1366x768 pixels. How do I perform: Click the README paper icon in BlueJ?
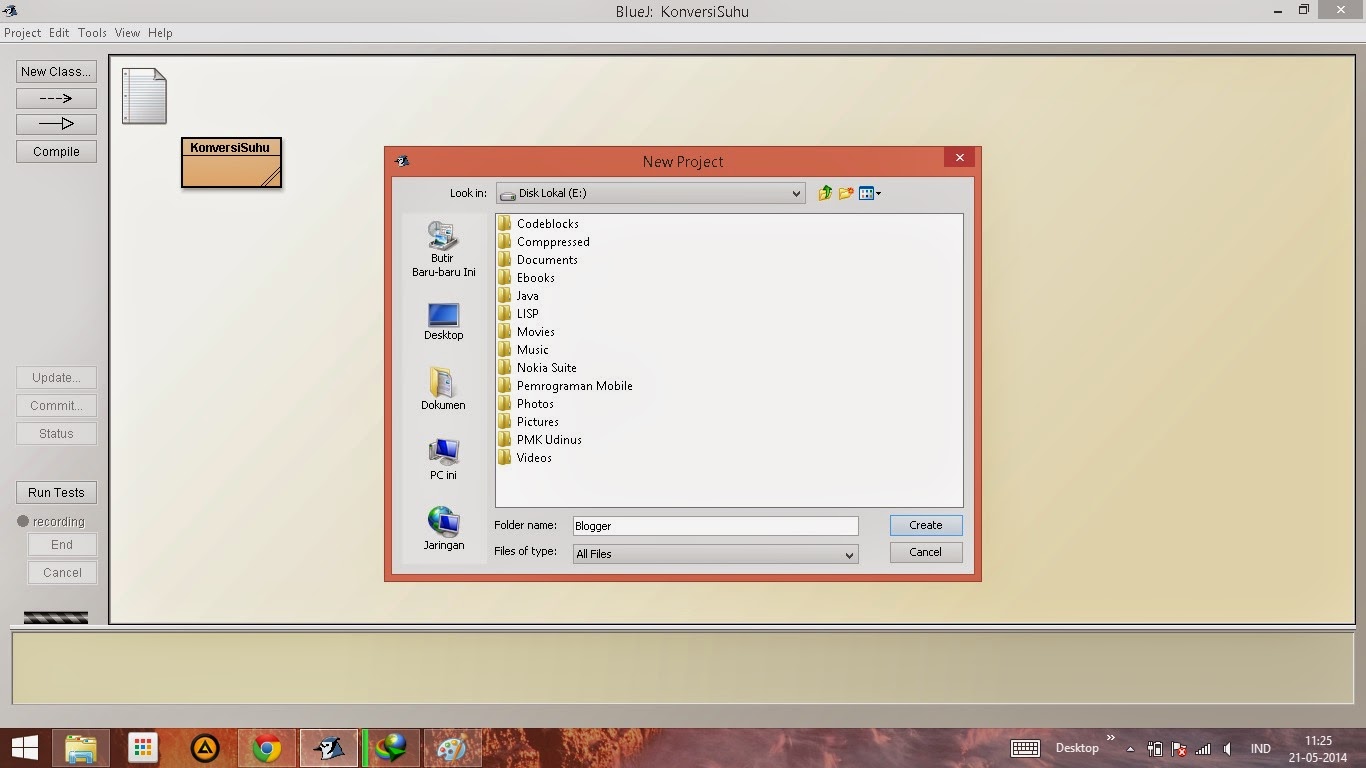[144, 96]
